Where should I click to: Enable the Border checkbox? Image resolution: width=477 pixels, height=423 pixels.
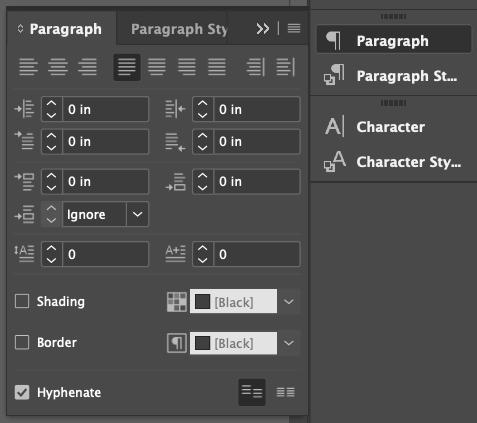22,342
